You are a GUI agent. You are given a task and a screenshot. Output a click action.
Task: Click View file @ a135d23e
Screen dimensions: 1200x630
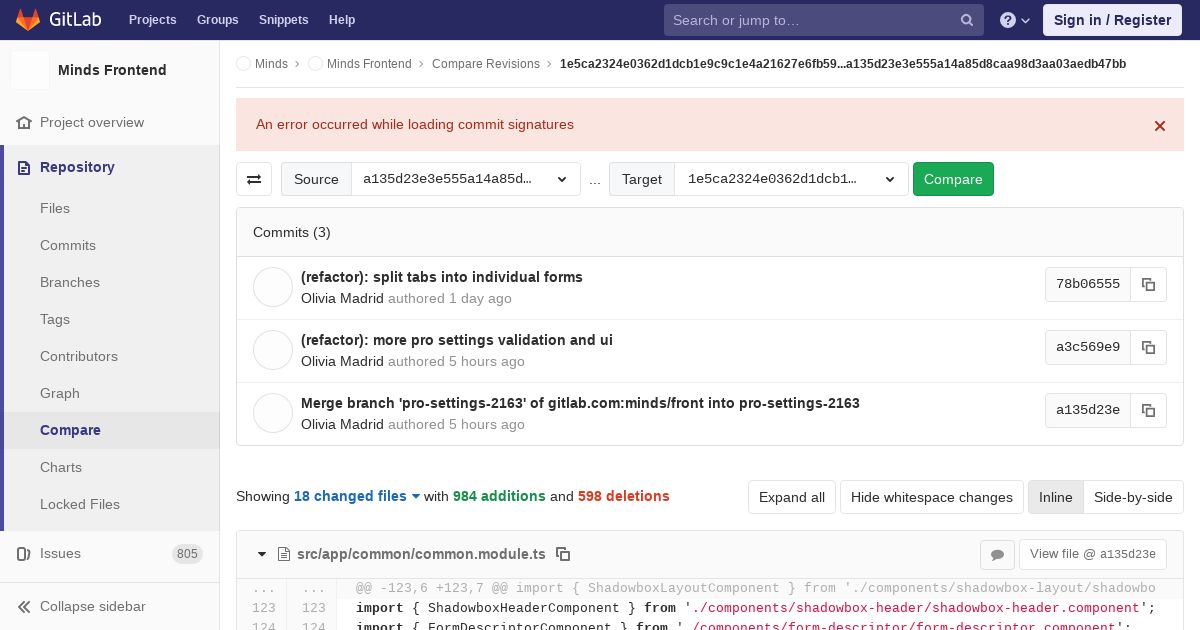click(1093, 554)
